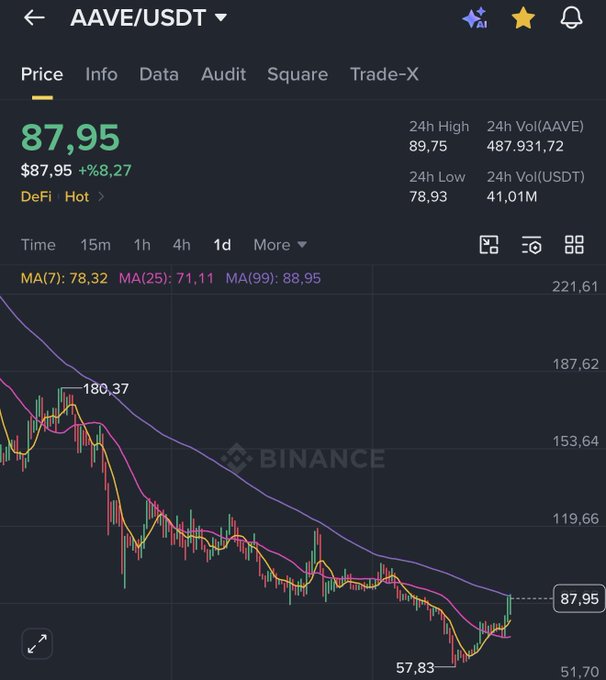Open chart indicator settings icon
This screenshot has height=680, width=606.
click(x=531, y=245)
